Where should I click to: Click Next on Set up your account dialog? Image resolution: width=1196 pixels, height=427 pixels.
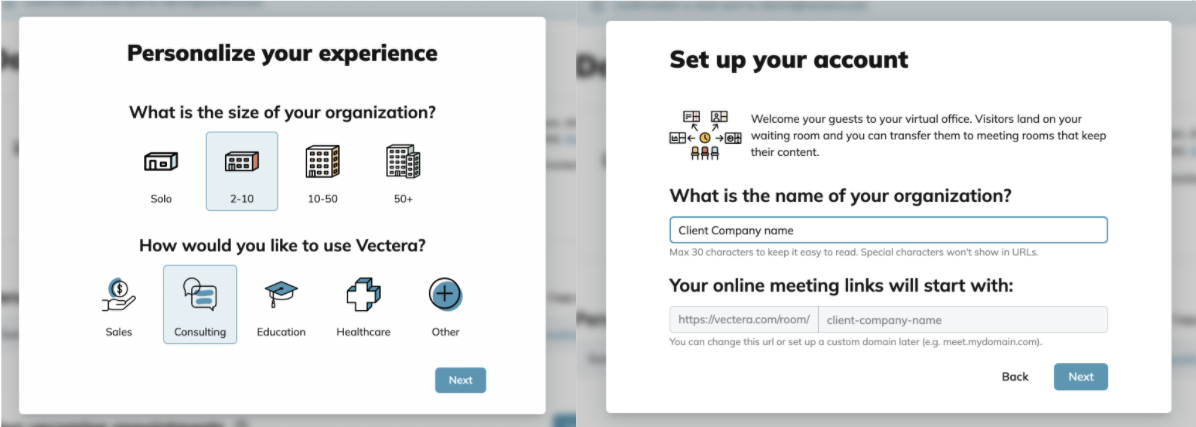tap(1081, 377)
